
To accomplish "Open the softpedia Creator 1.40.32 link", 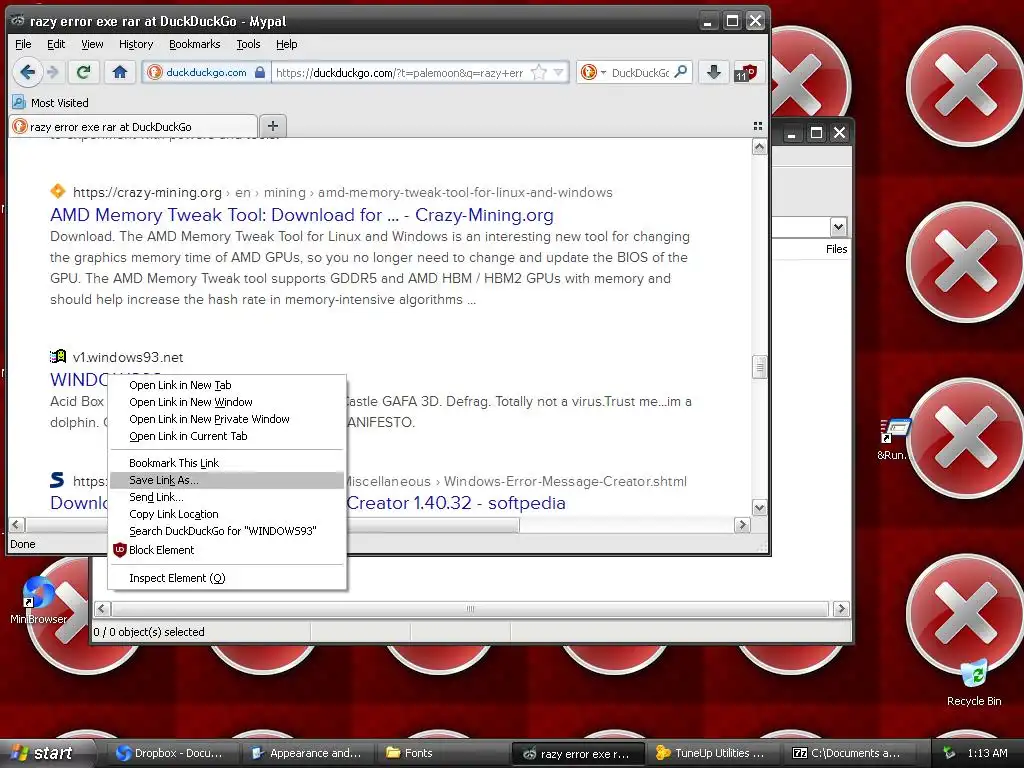I will click(x=456, y=503).
